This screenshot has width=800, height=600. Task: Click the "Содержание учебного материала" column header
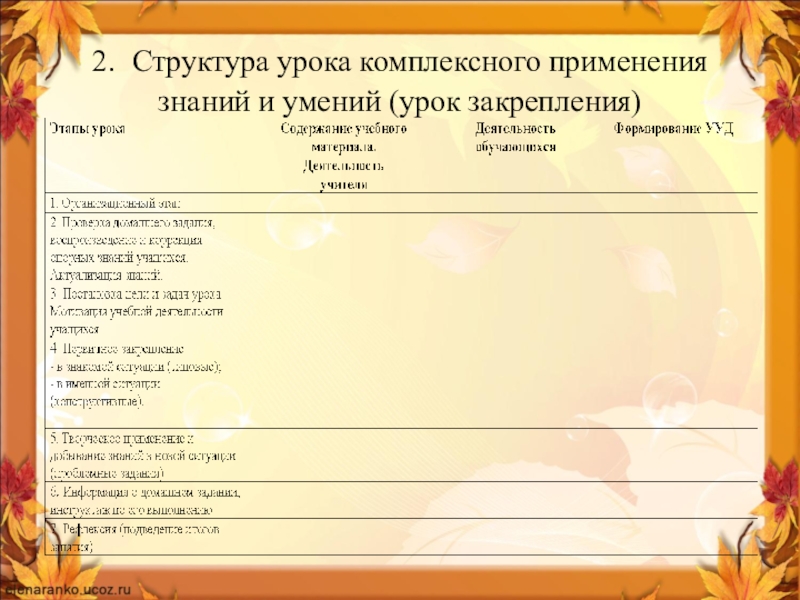coord(343,138)
